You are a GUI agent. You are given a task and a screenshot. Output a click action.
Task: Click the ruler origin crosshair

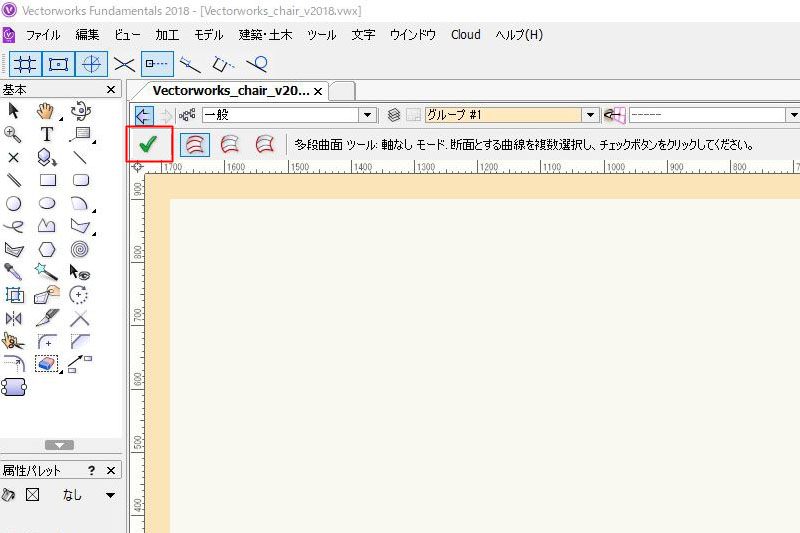(x=137, y=167)
